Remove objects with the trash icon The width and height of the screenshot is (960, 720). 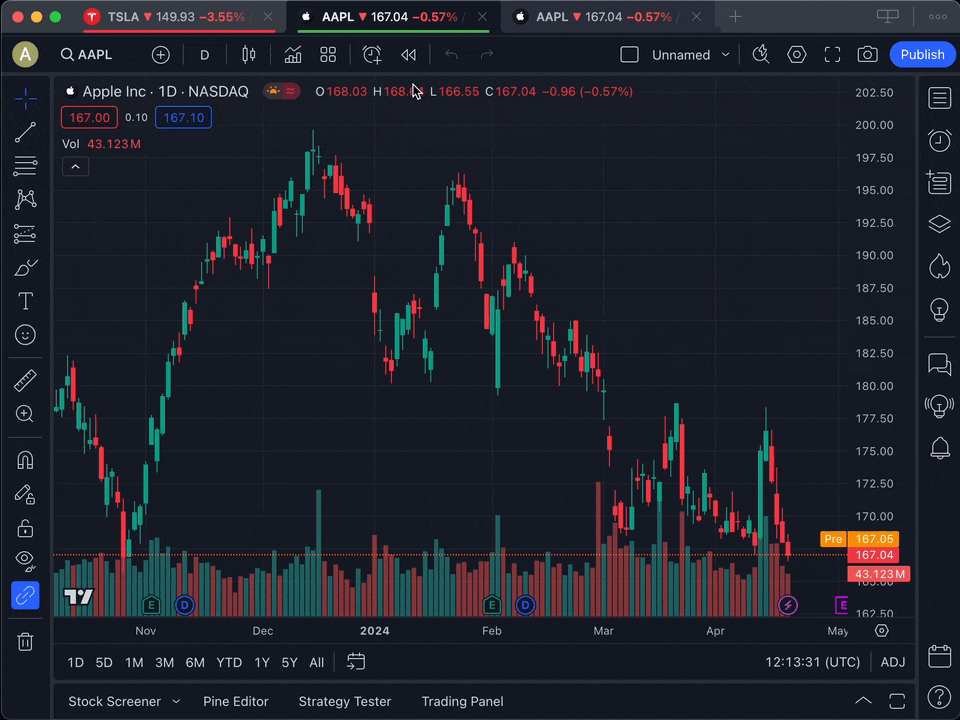pyautogui.click(x=25, y=642)
